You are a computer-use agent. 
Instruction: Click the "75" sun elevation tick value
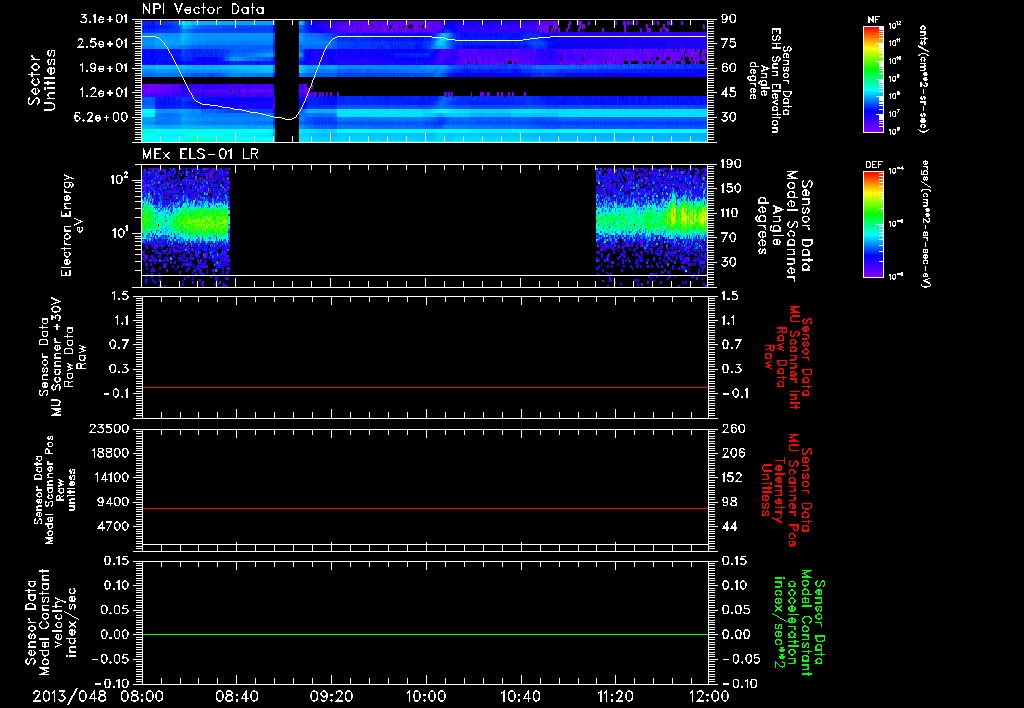(729, 43)
